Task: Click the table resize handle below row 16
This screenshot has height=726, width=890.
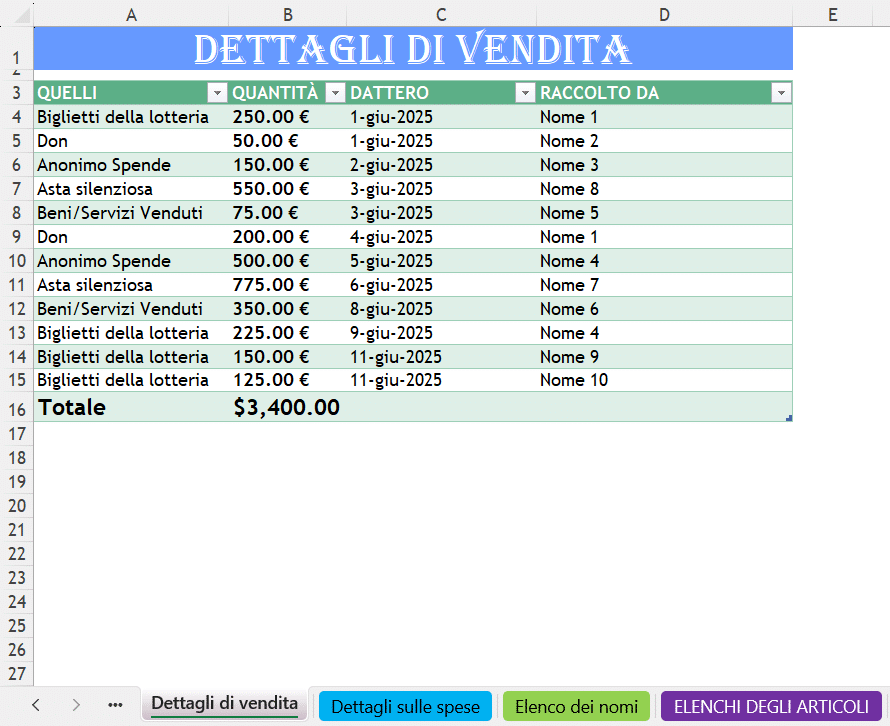Action: pyautogui.click(x=789, y=417)
